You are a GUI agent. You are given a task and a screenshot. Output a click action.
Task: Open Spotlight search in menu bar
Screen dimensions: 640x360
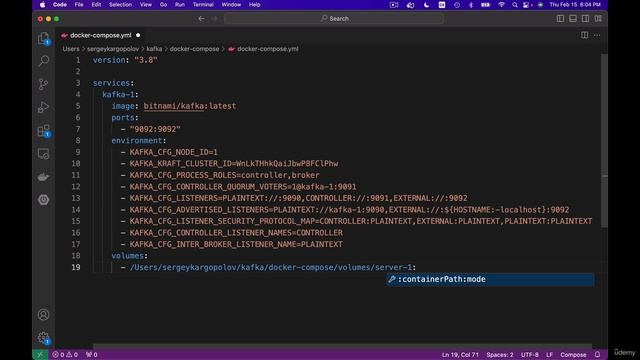click(x=515, y=4)
